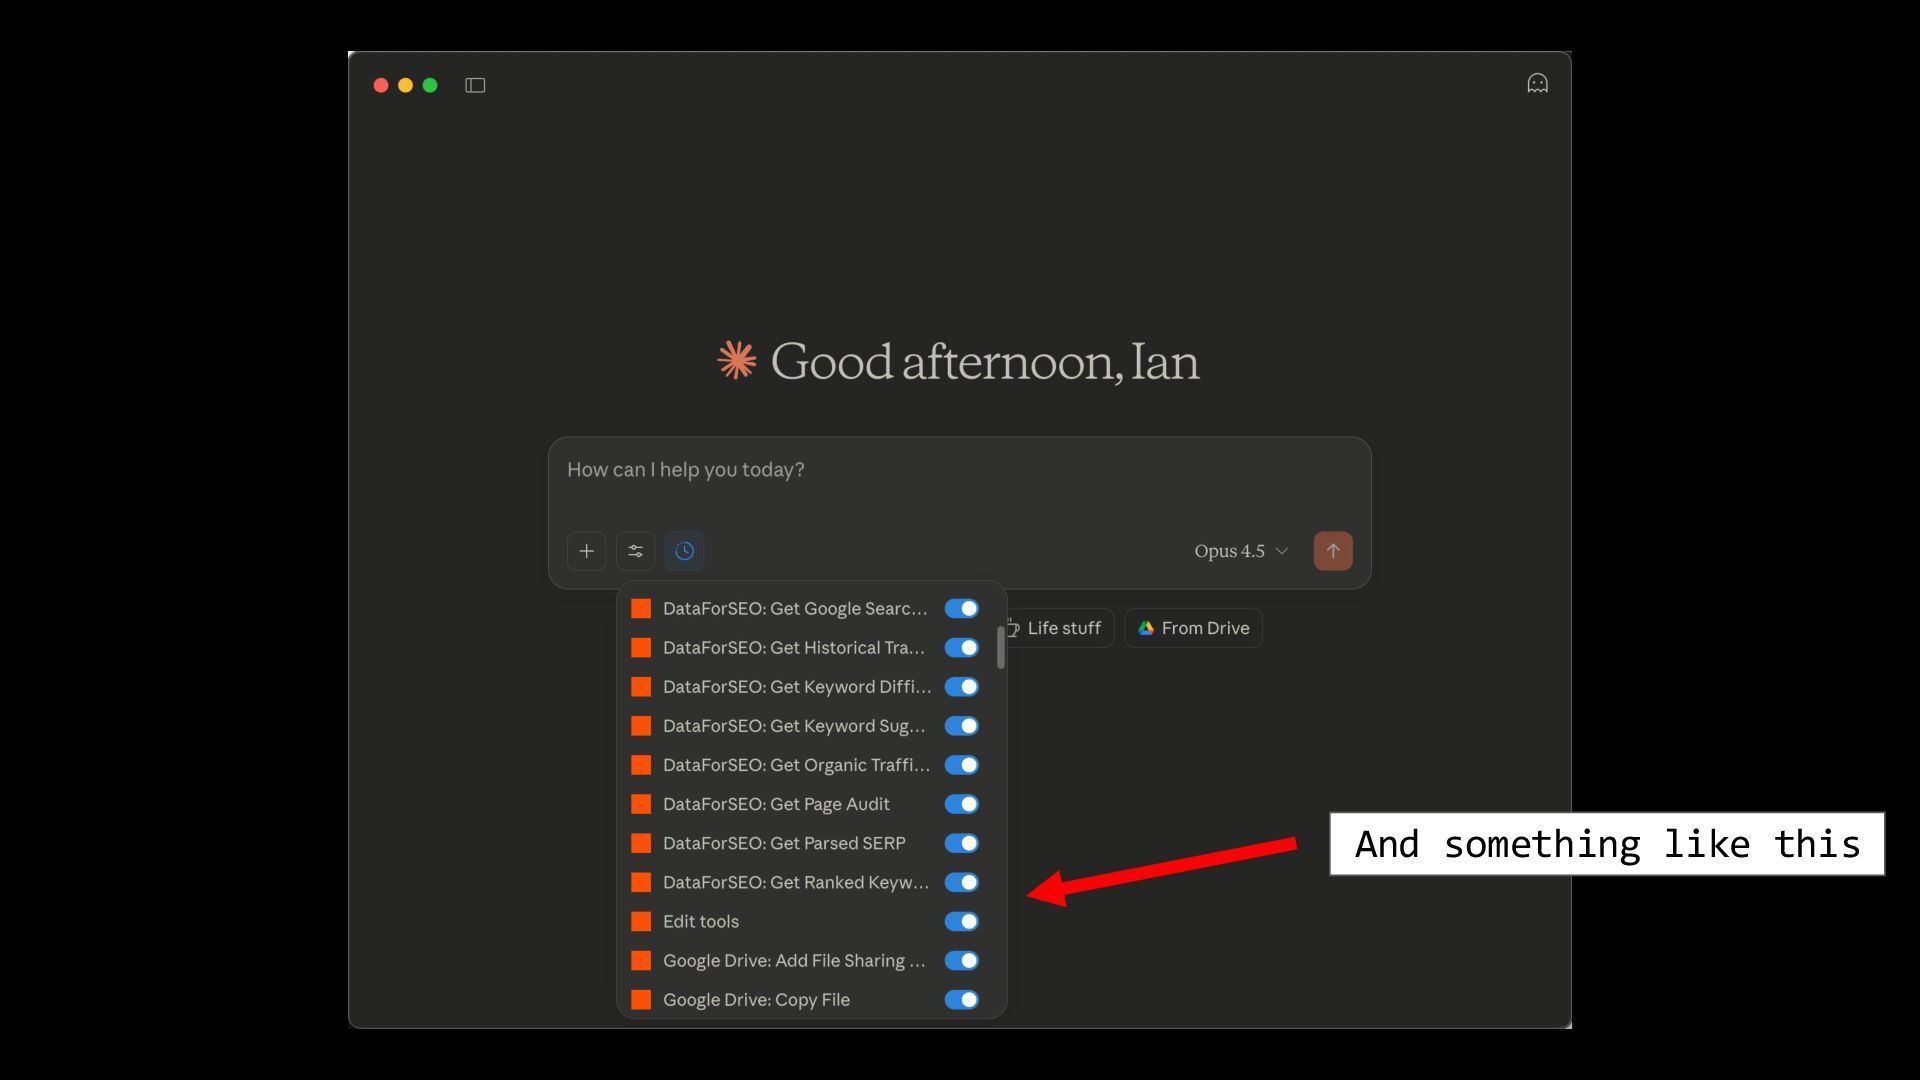Image resolution: width=1920 pixels, height=1080 pixels.
Task: Switch off the Edit tools toggle
Action: [961, 922]
